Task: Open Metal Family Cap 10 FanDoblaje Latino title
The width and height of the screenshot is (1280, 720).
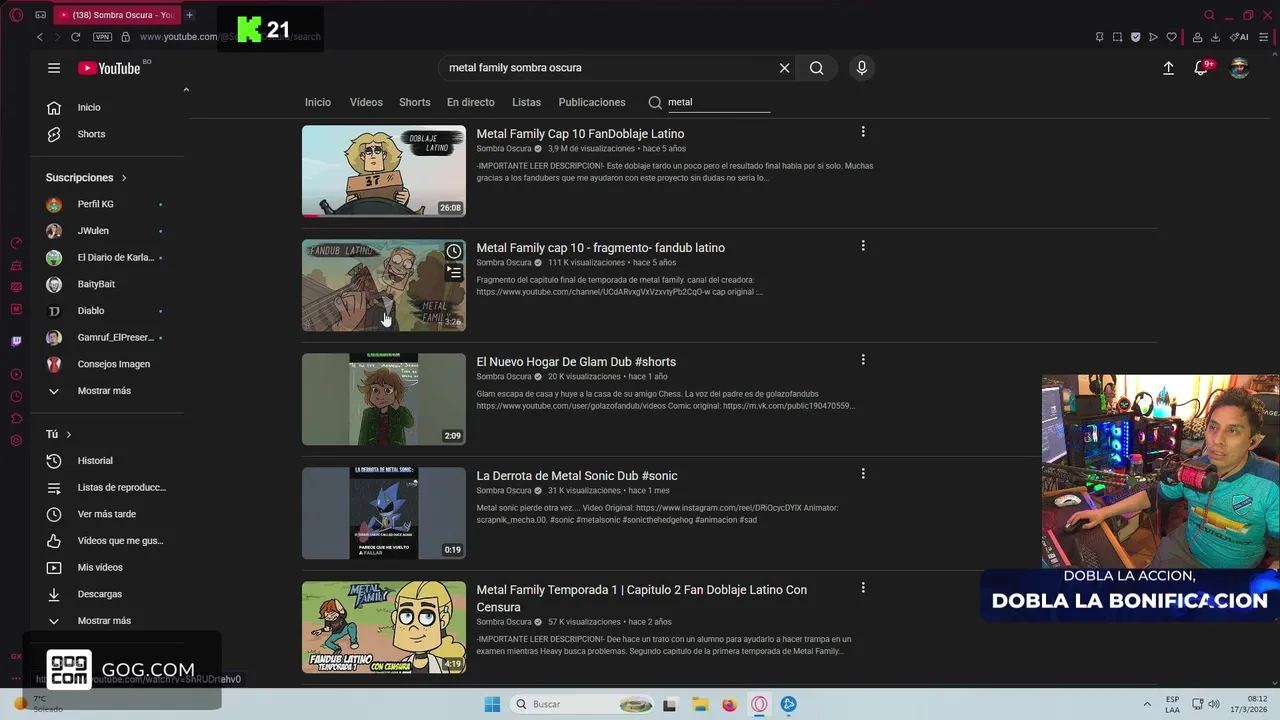Action: [580, 134]
